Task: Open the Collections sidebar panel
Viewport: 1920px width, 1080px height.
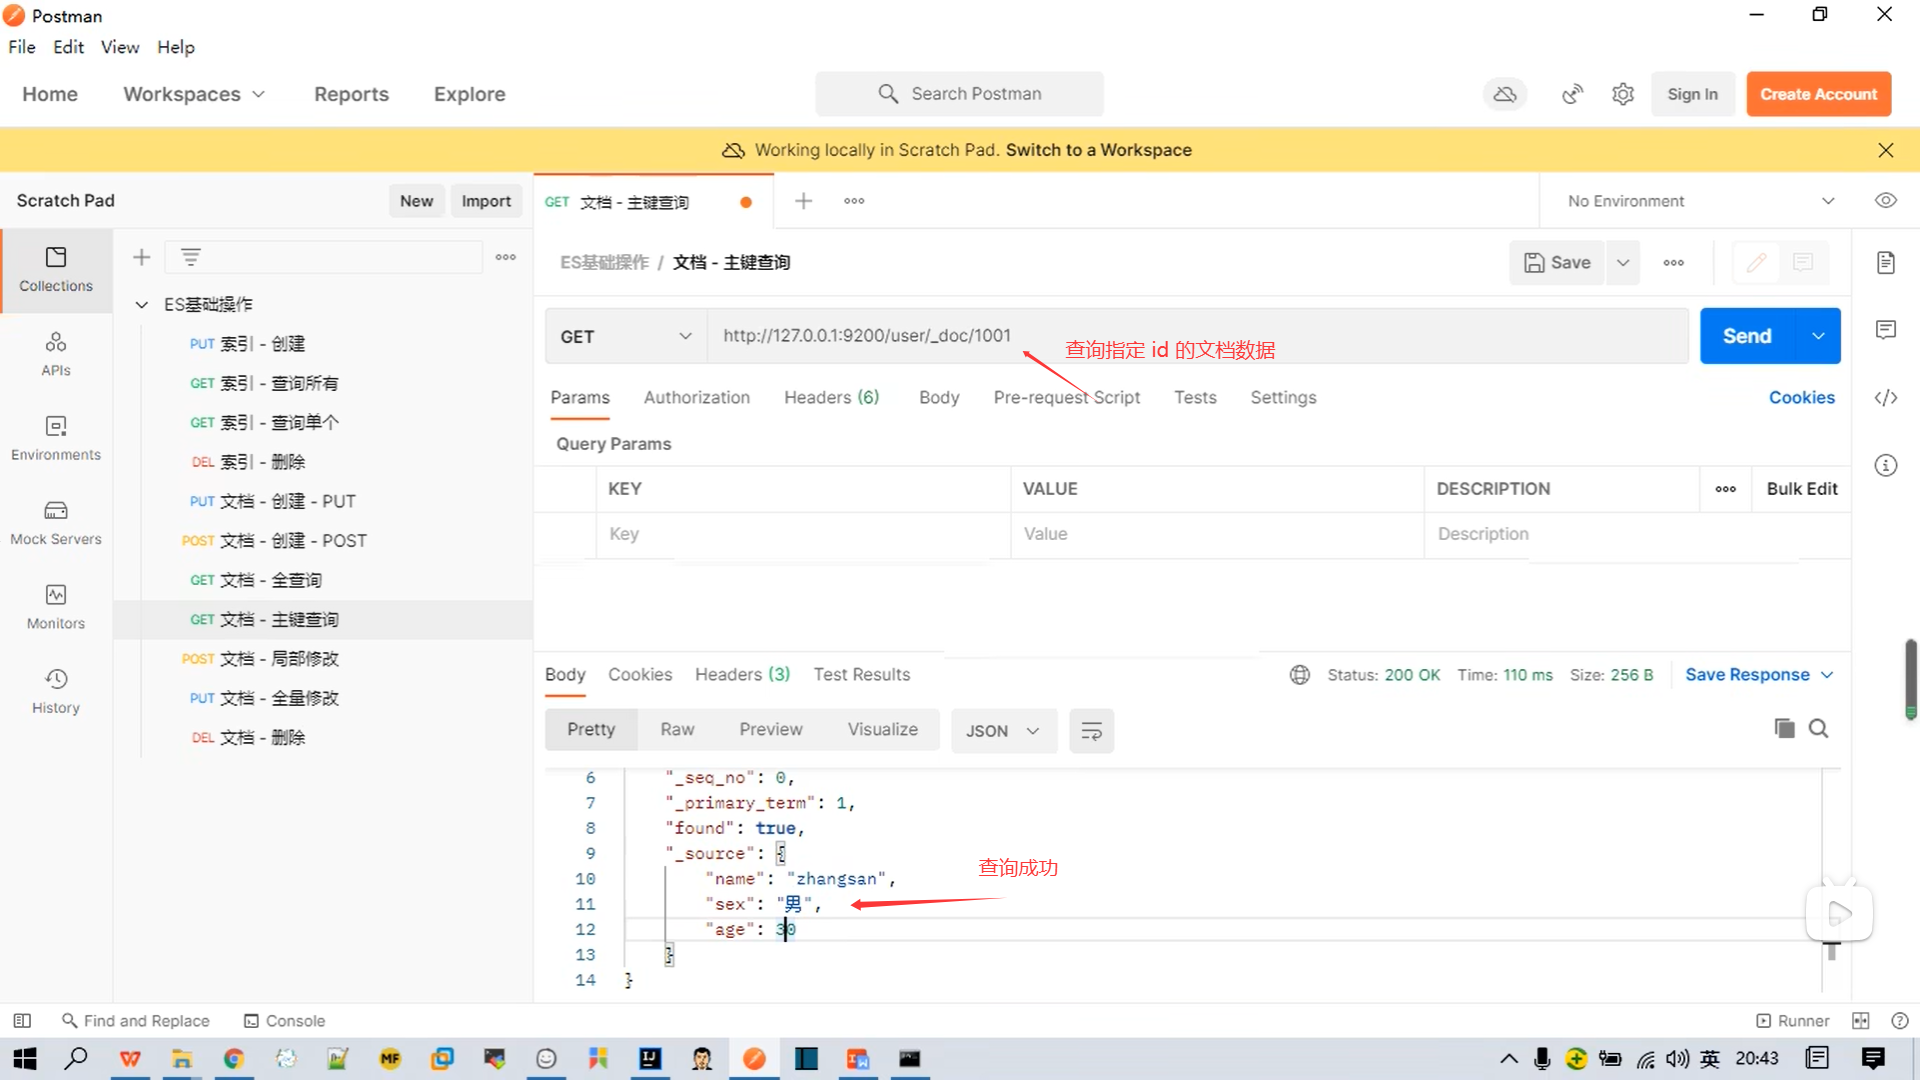Action: (x=56, y=269)
